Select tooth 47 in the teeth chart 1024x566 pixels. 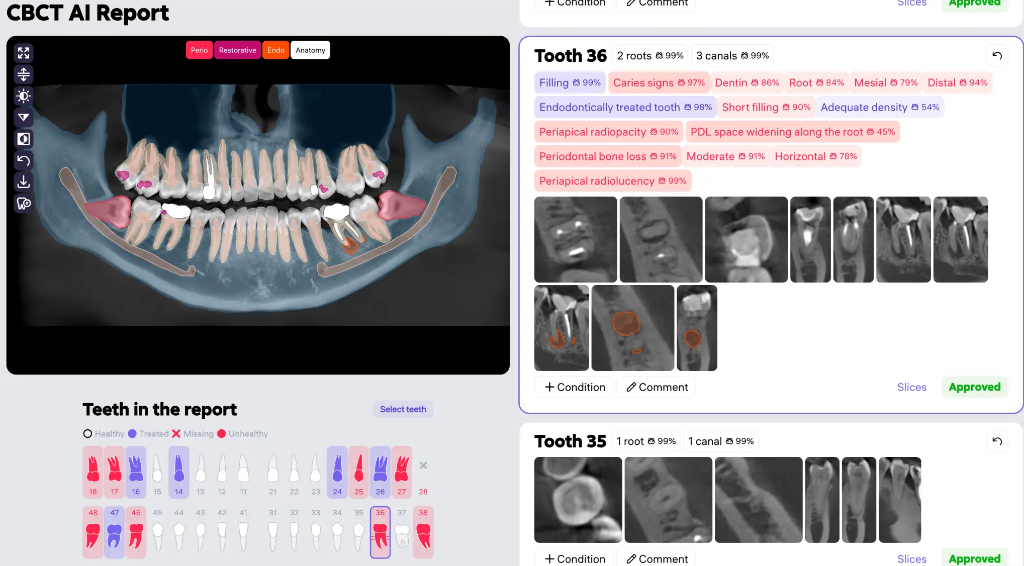(x=114, y=530)
